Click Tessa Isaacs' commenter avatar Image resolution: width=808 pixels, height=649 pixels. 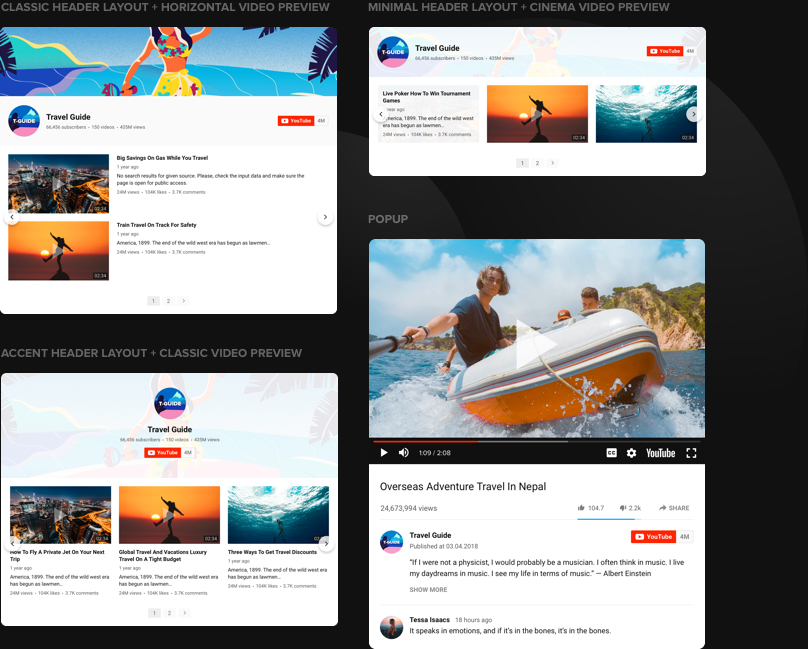pos(391,626)
